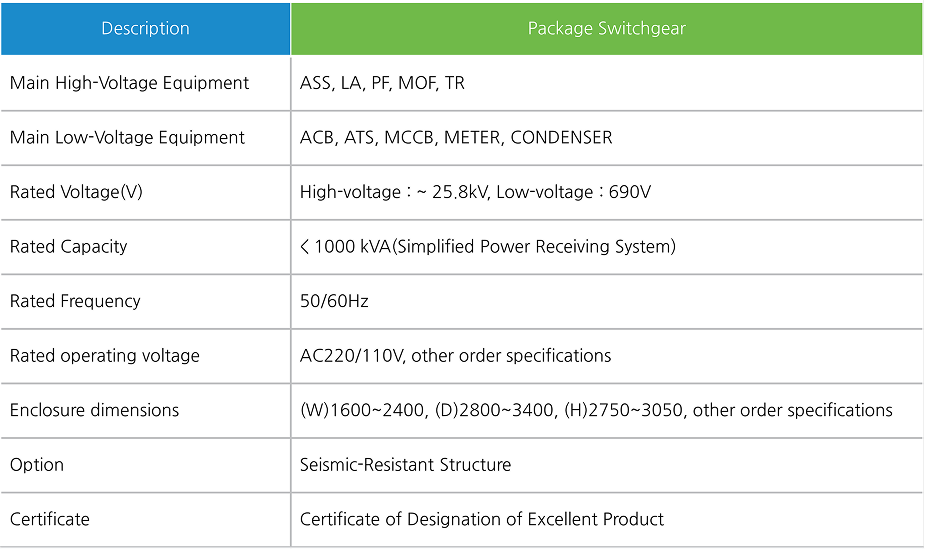This screenshot has height=549, width=925.
Task: Click the 1000 kVA Simplified Power value
Action: [488, 247]
